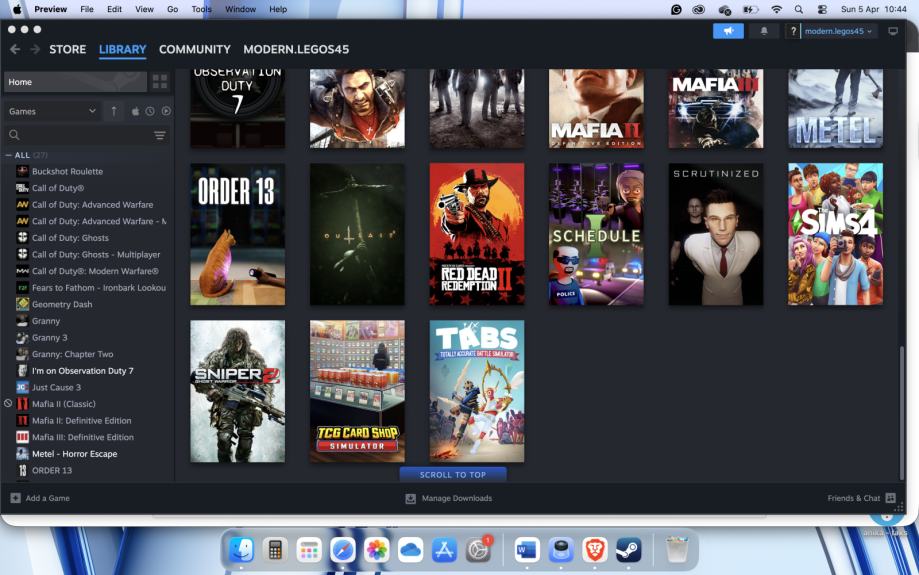919x575 pixels.
Task: Click the Manage Downloads icon
Action: 410,498
